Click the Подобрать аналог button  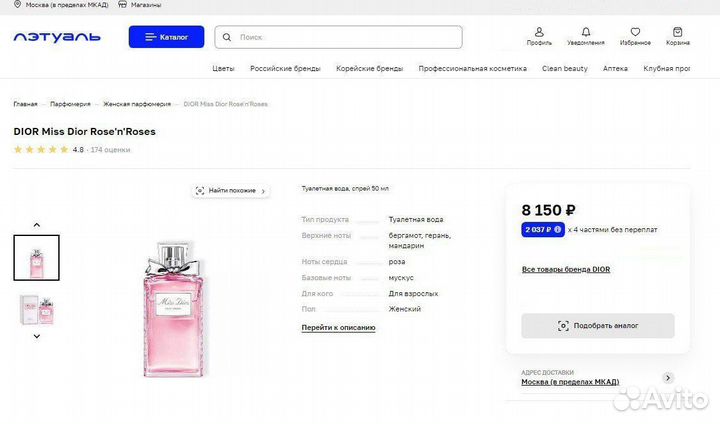tap(598, 326)
